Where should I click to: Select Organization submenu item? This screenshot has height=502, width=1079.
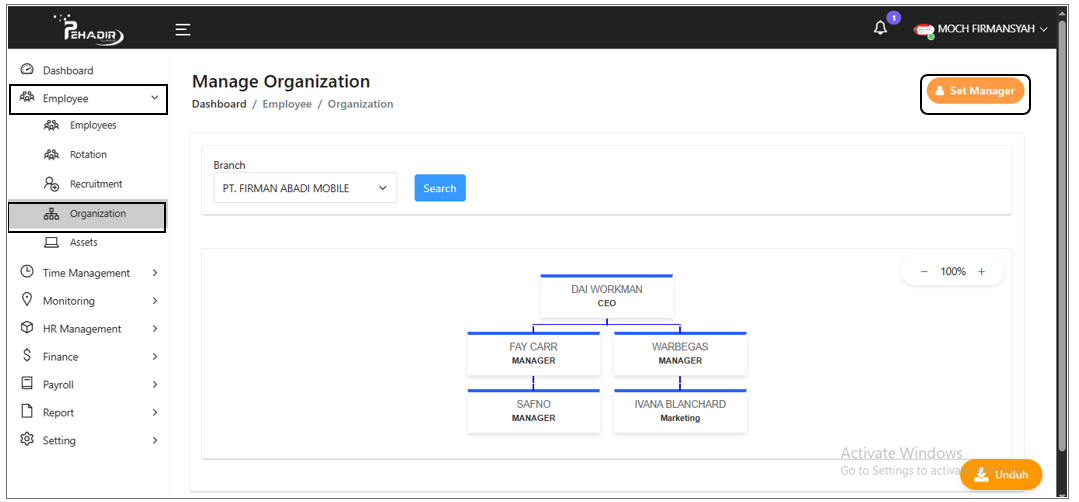click(87, 215)
